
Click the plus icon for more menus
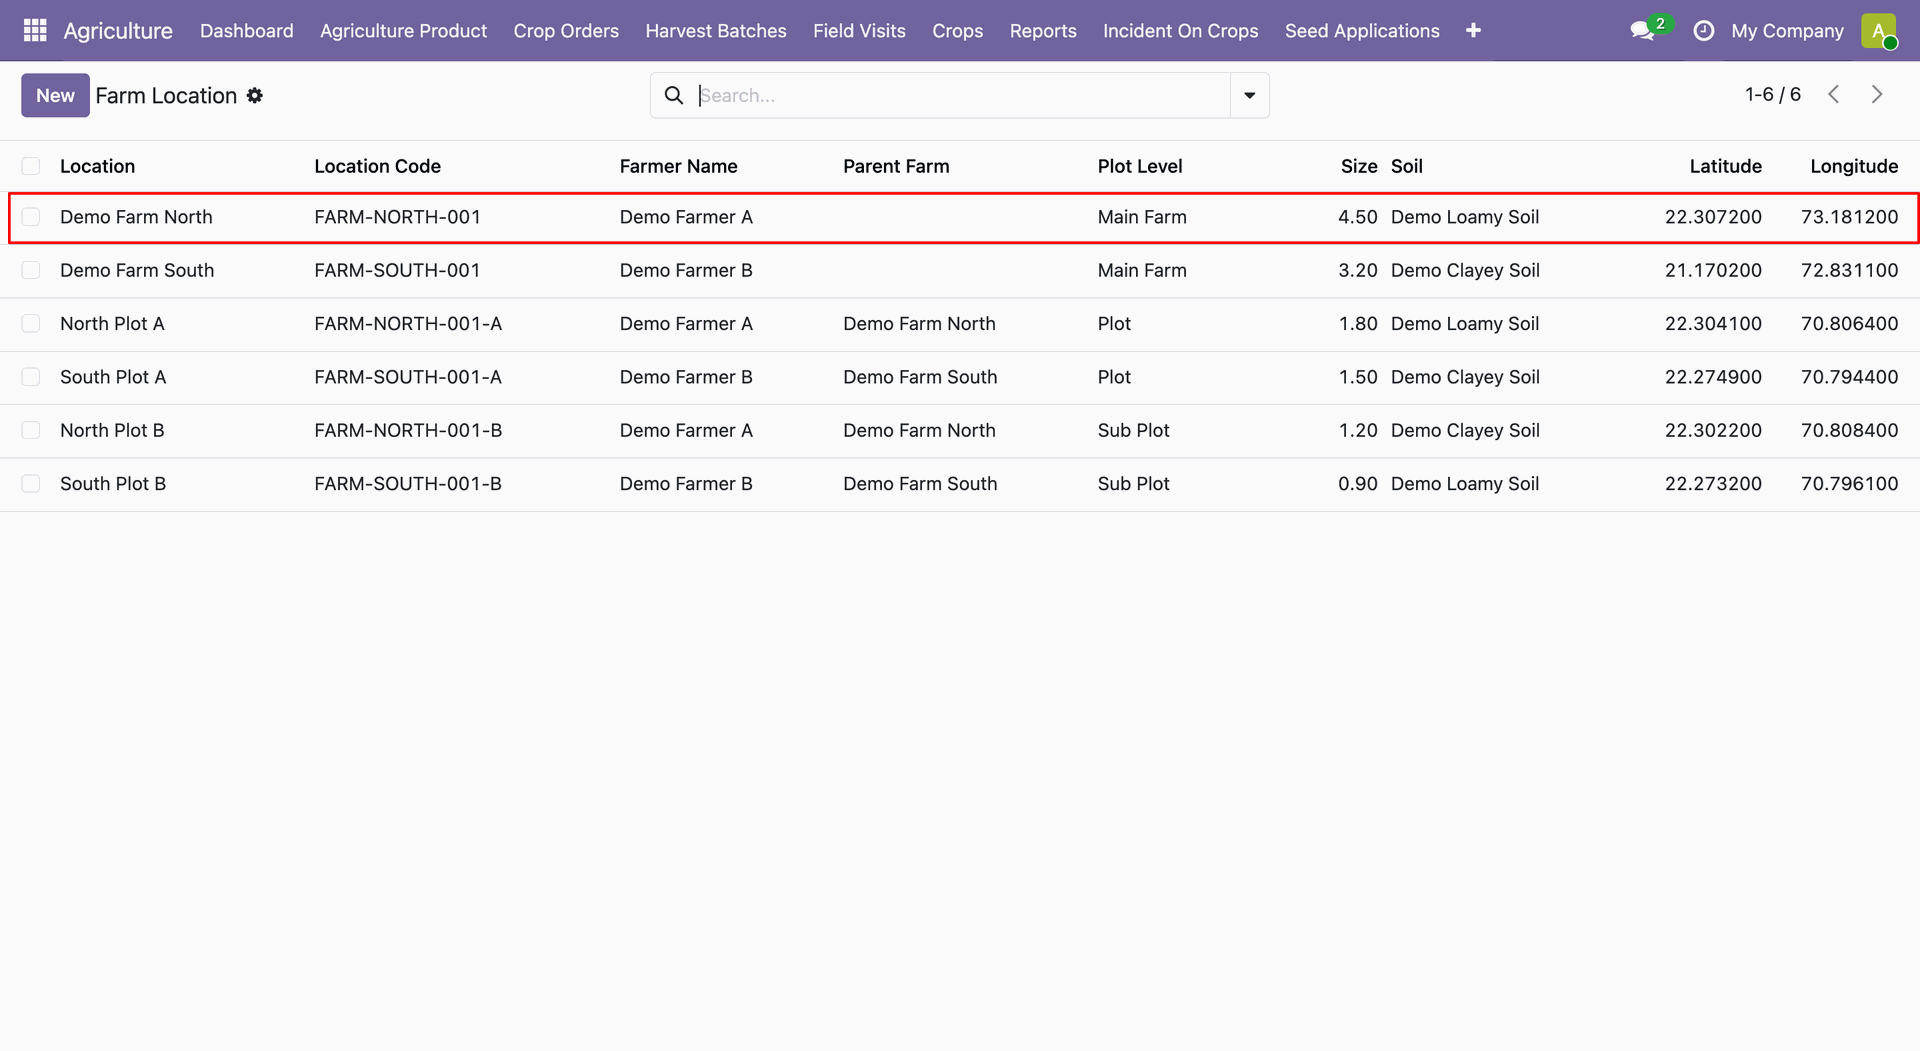[1473, 31]
